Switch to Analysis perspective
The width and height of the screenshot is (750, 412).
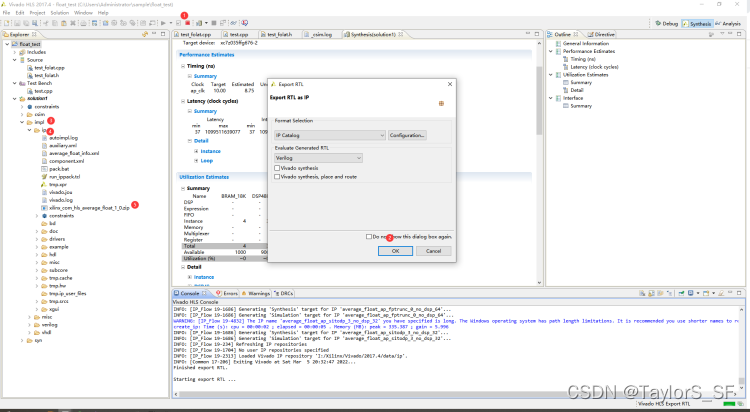[728, 23]
